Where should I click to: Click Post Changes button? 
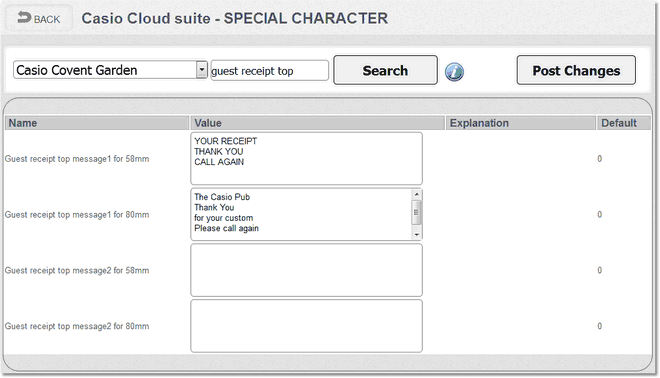tap(576, 70)
